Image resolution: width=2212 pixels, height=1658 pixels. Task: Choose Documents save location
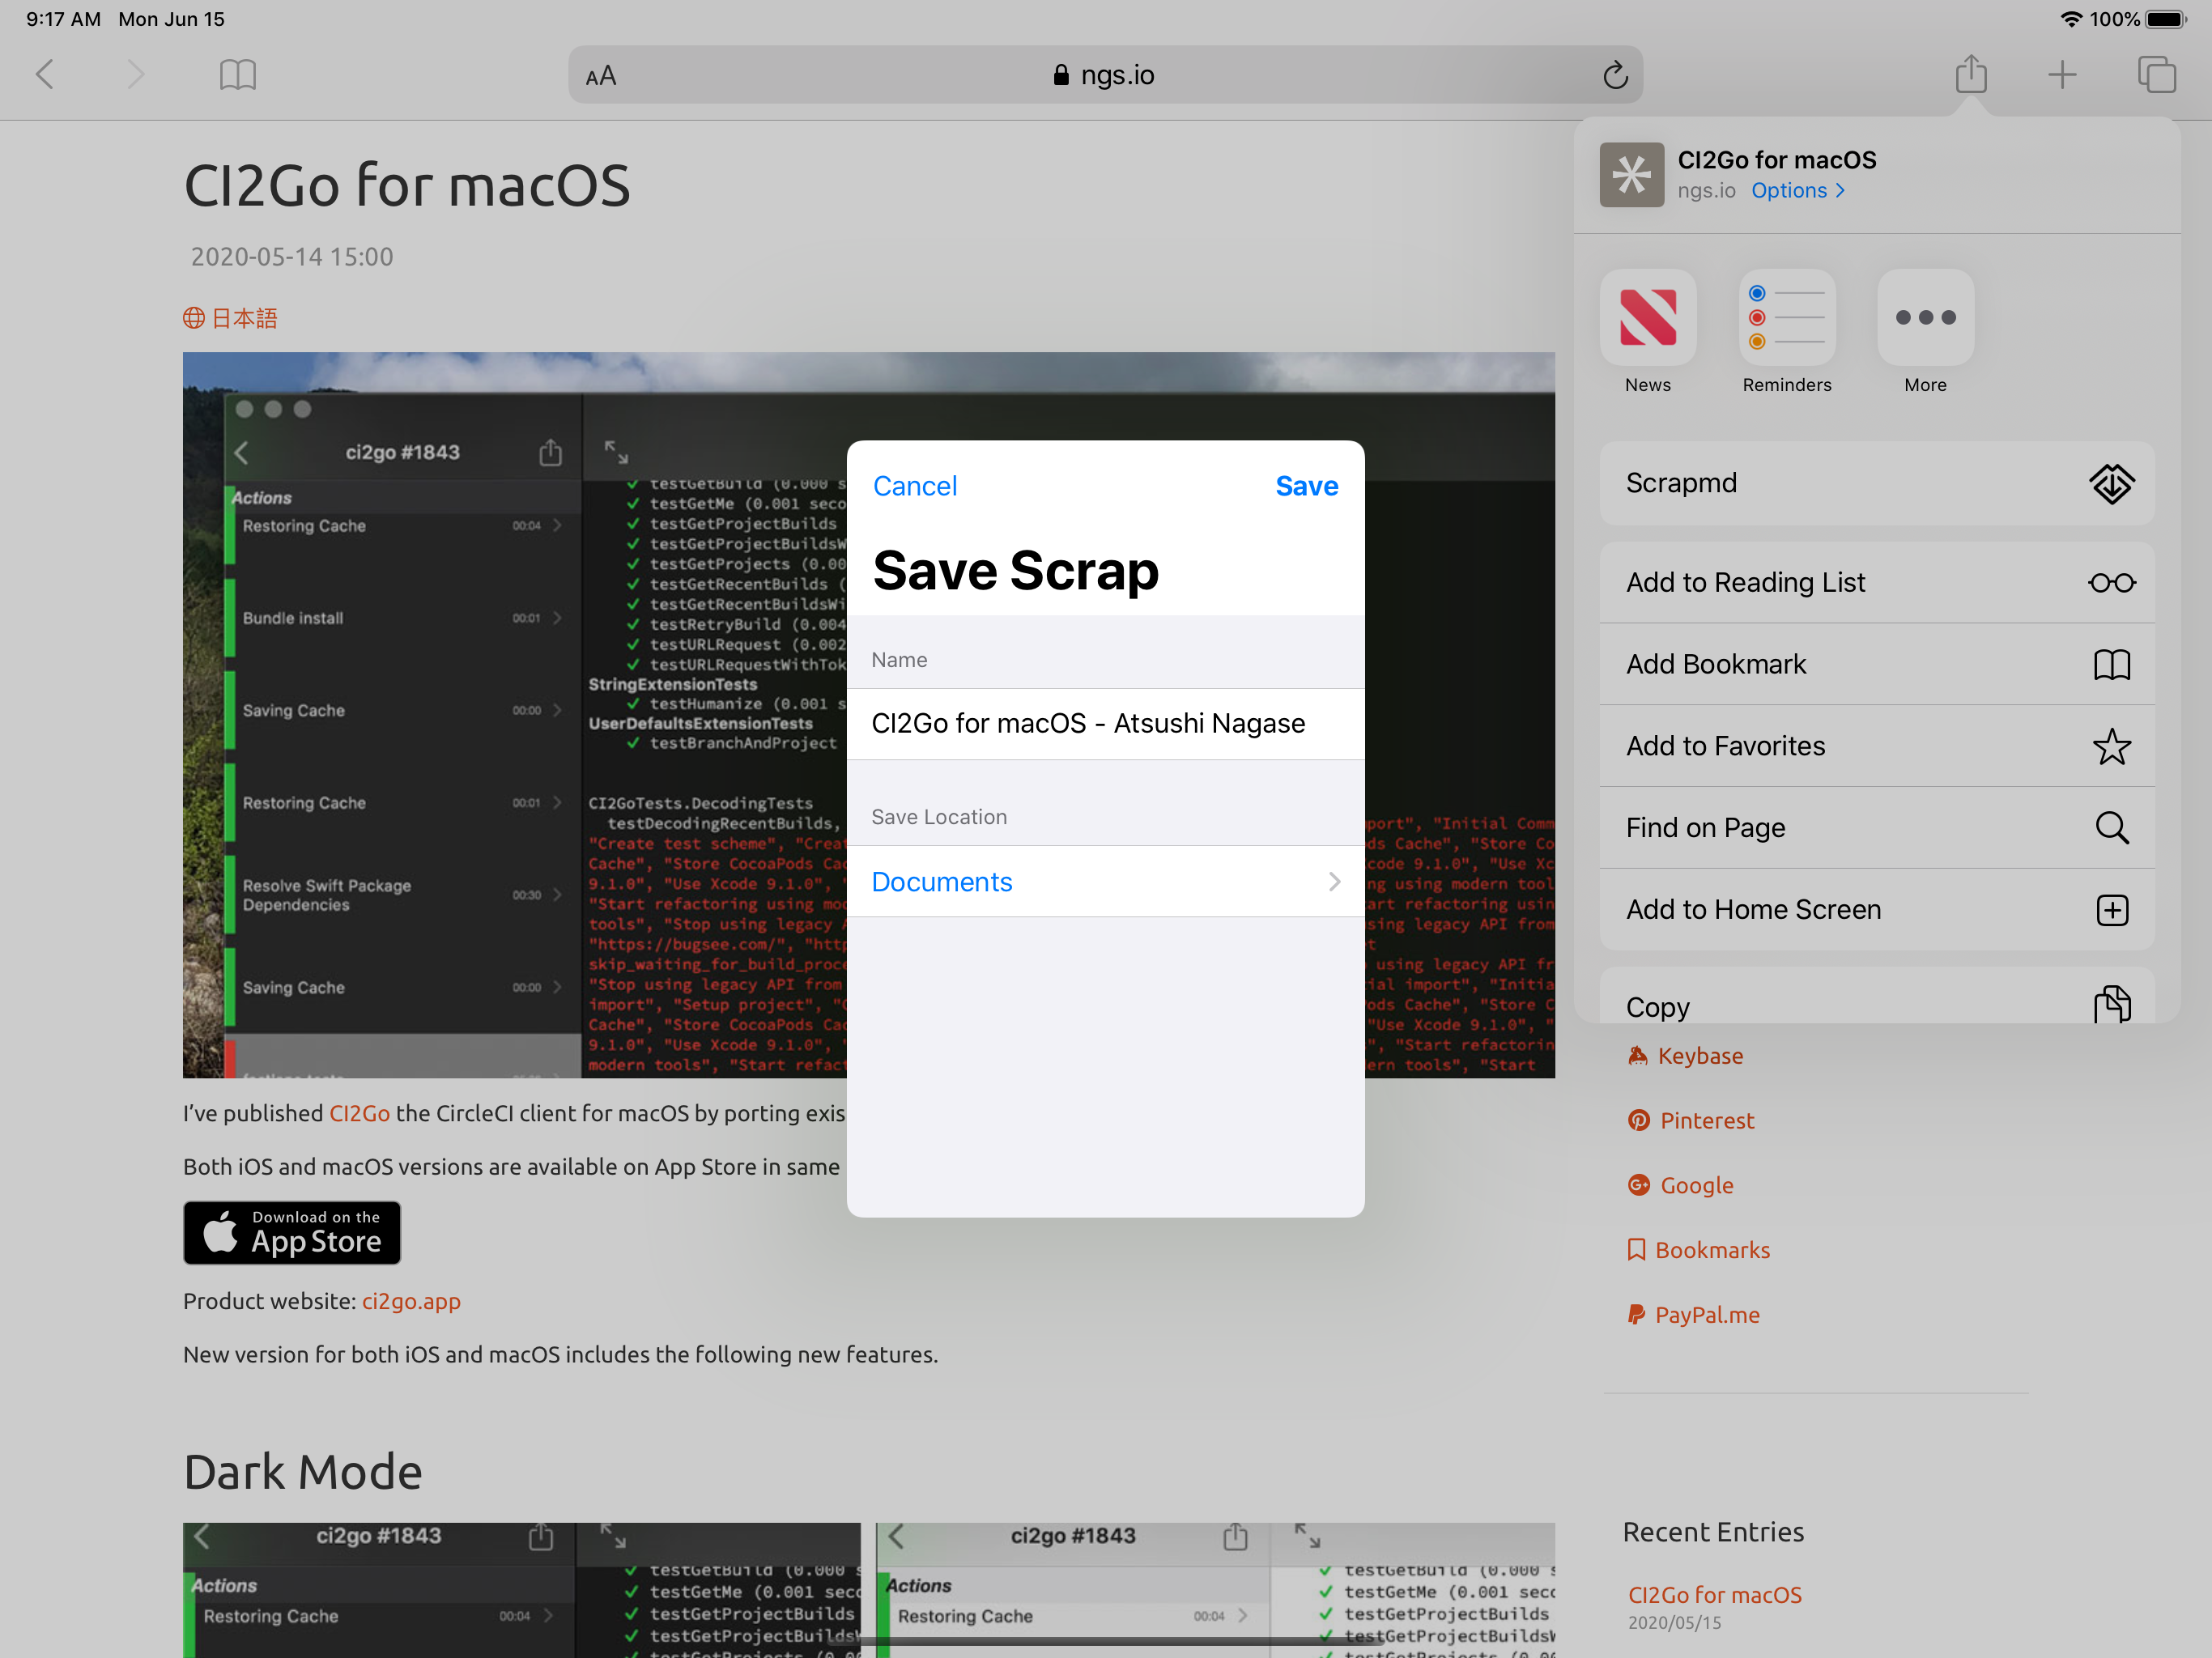(1105, 881)
